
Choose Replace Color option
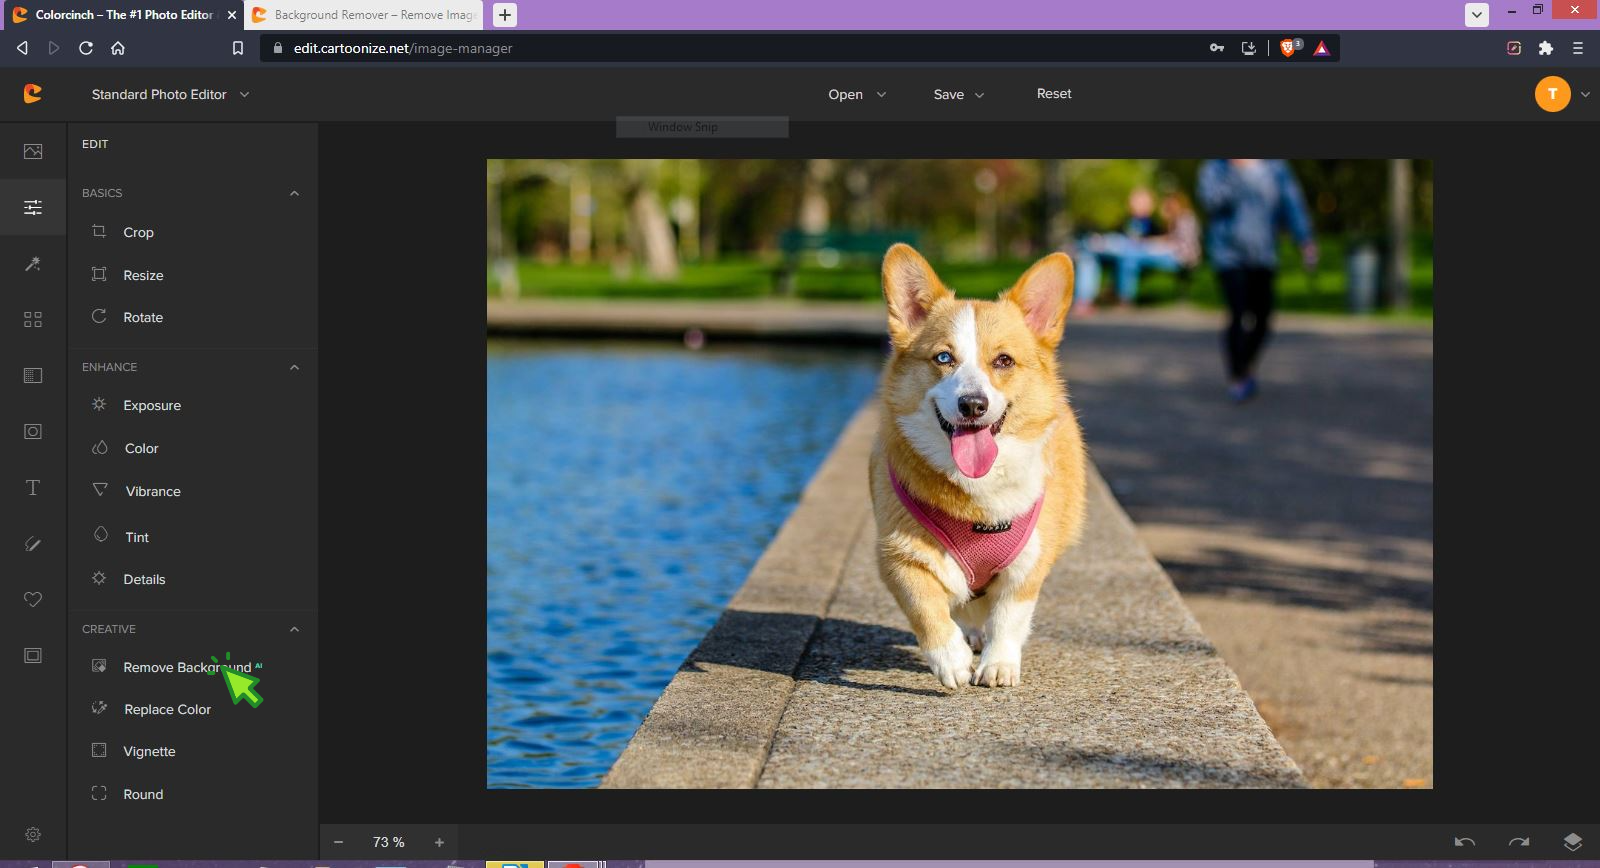pyautogui.click(x=167, y=709)
